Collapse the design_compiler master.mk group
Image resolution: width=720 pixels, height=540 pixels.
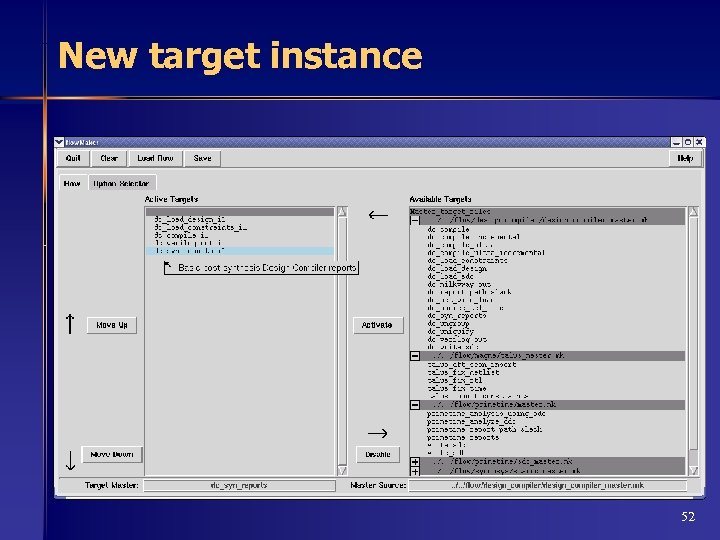point(415,220)
